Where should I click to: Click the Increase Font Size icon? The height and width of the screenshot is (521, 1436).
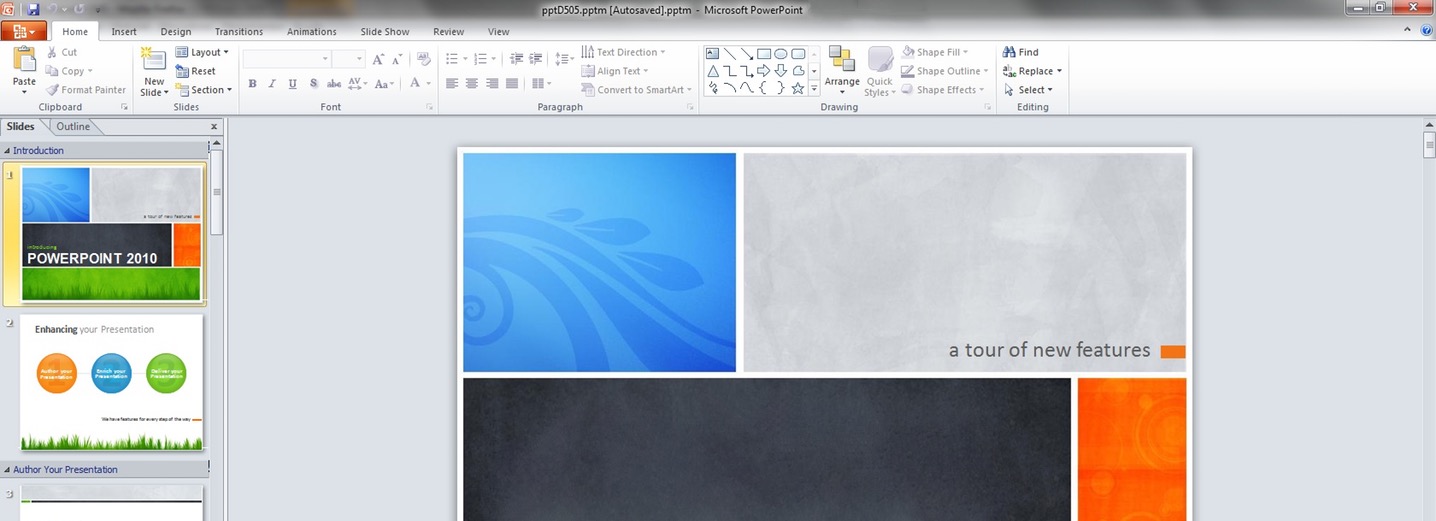coord(379,60)
